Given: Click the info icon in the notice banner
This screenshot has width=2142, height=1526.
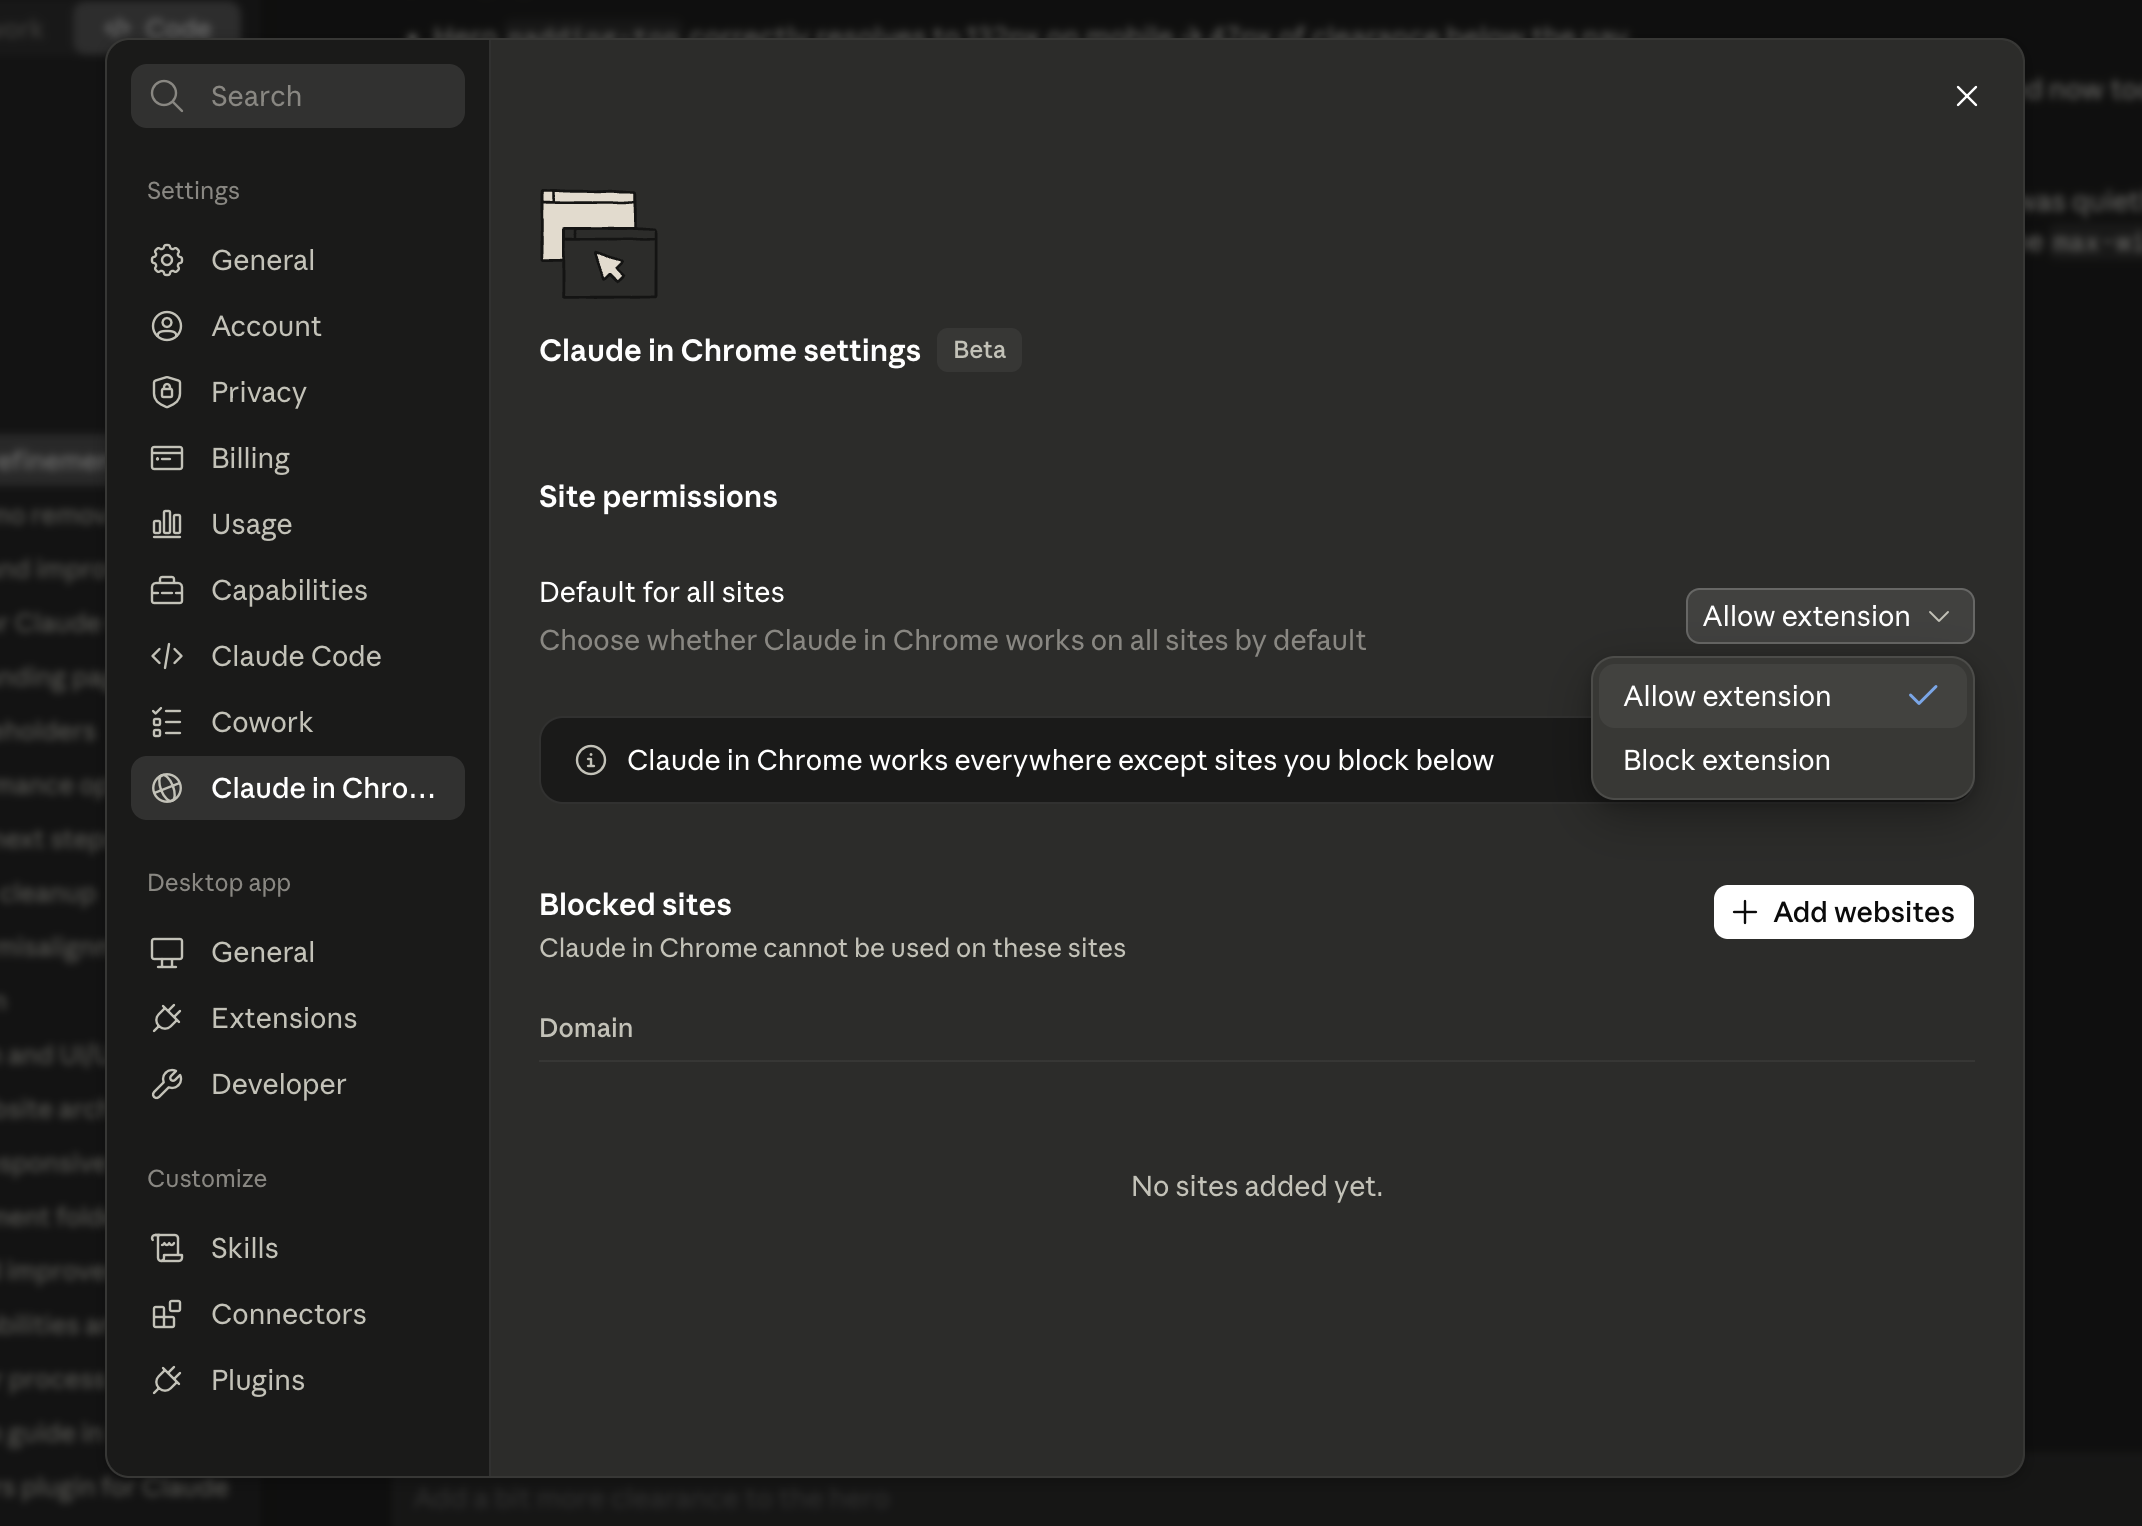Looking at the screenshot, I should click(591, 760).
